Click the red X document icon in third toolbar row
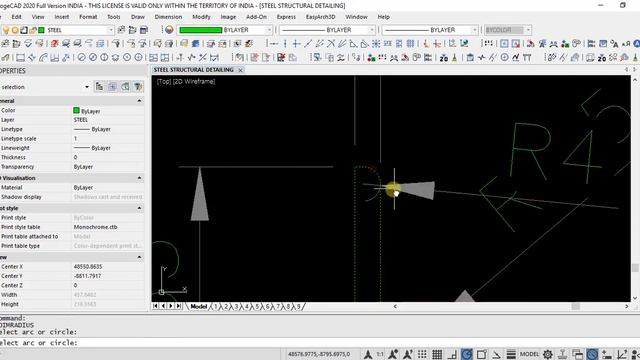 pyautogui.click(x=281, y=58)
